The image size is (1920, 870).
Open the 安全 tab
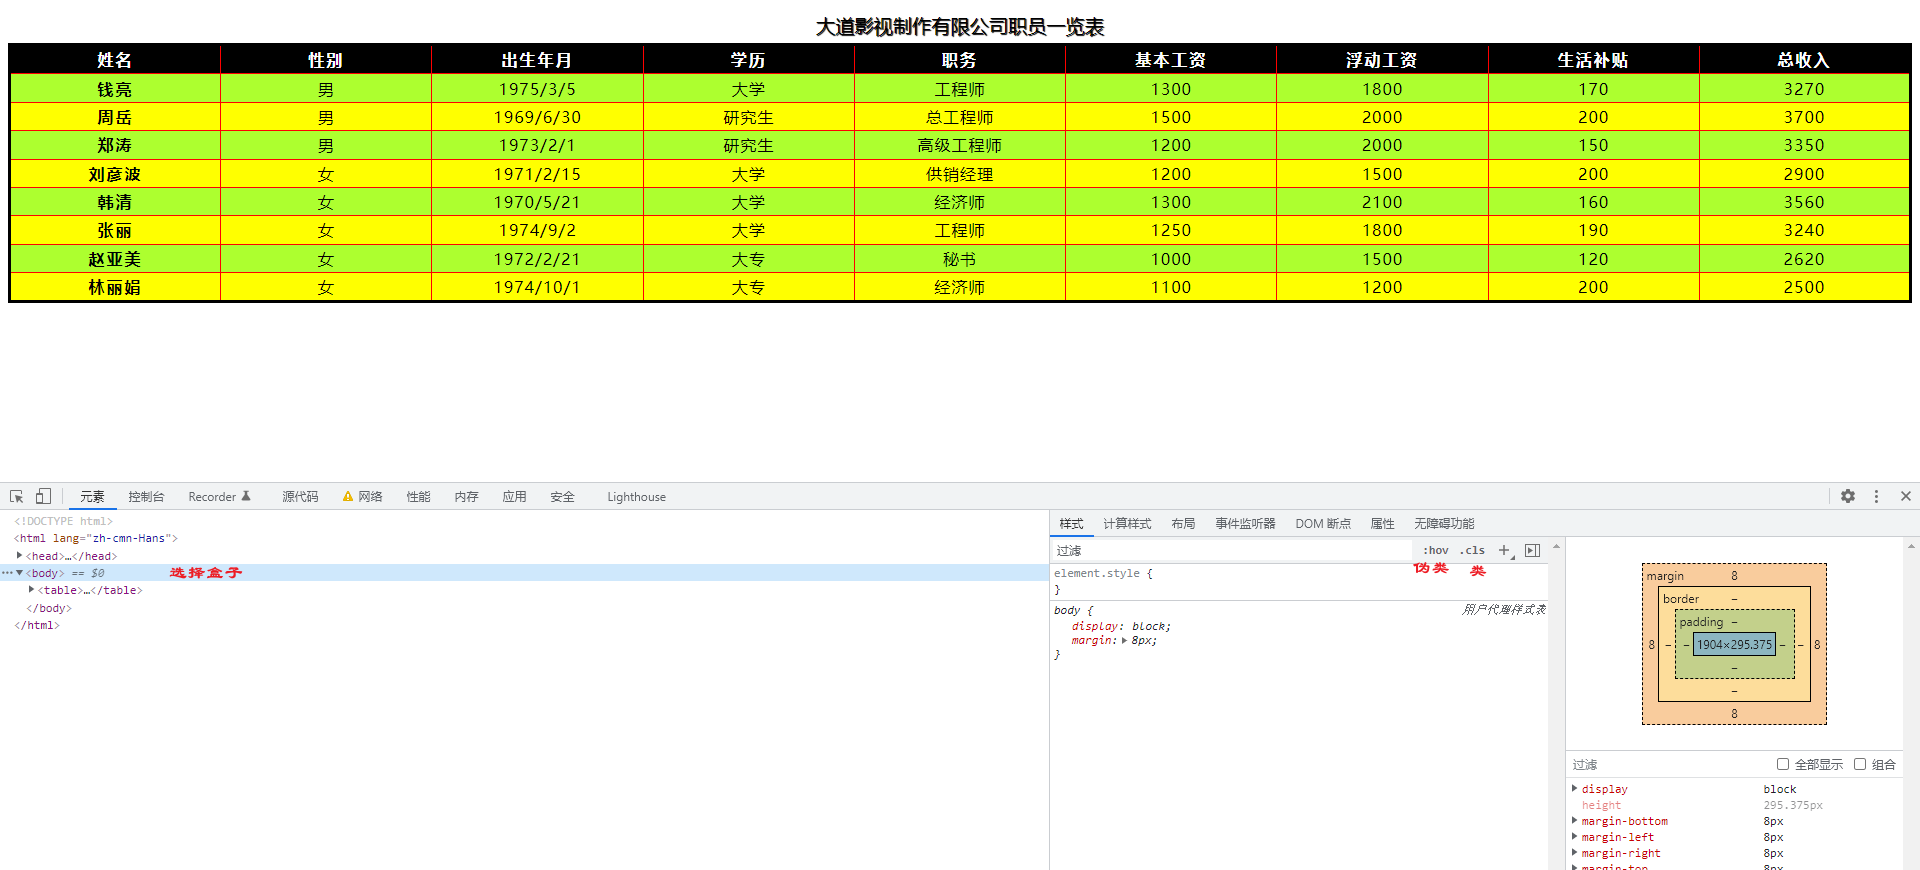point(562,497)
